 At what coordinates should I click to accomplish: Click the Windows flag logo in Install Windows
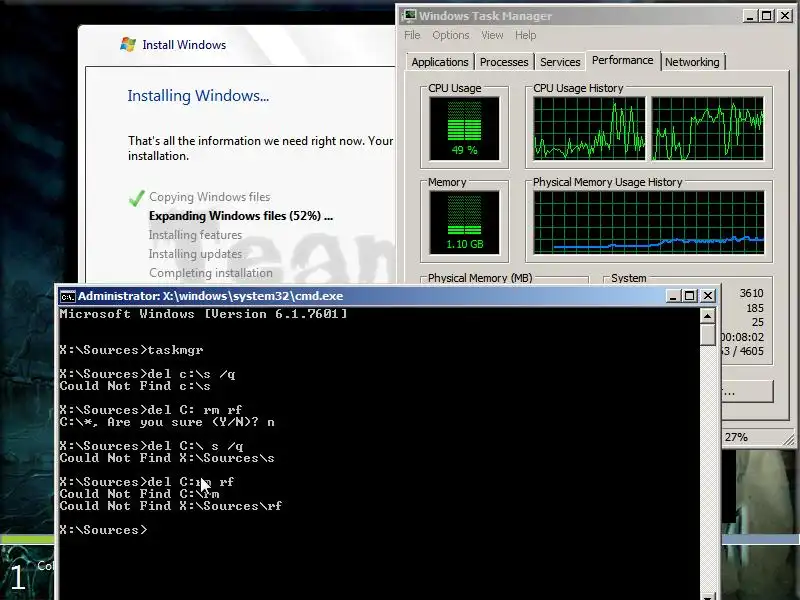(128, 44)
